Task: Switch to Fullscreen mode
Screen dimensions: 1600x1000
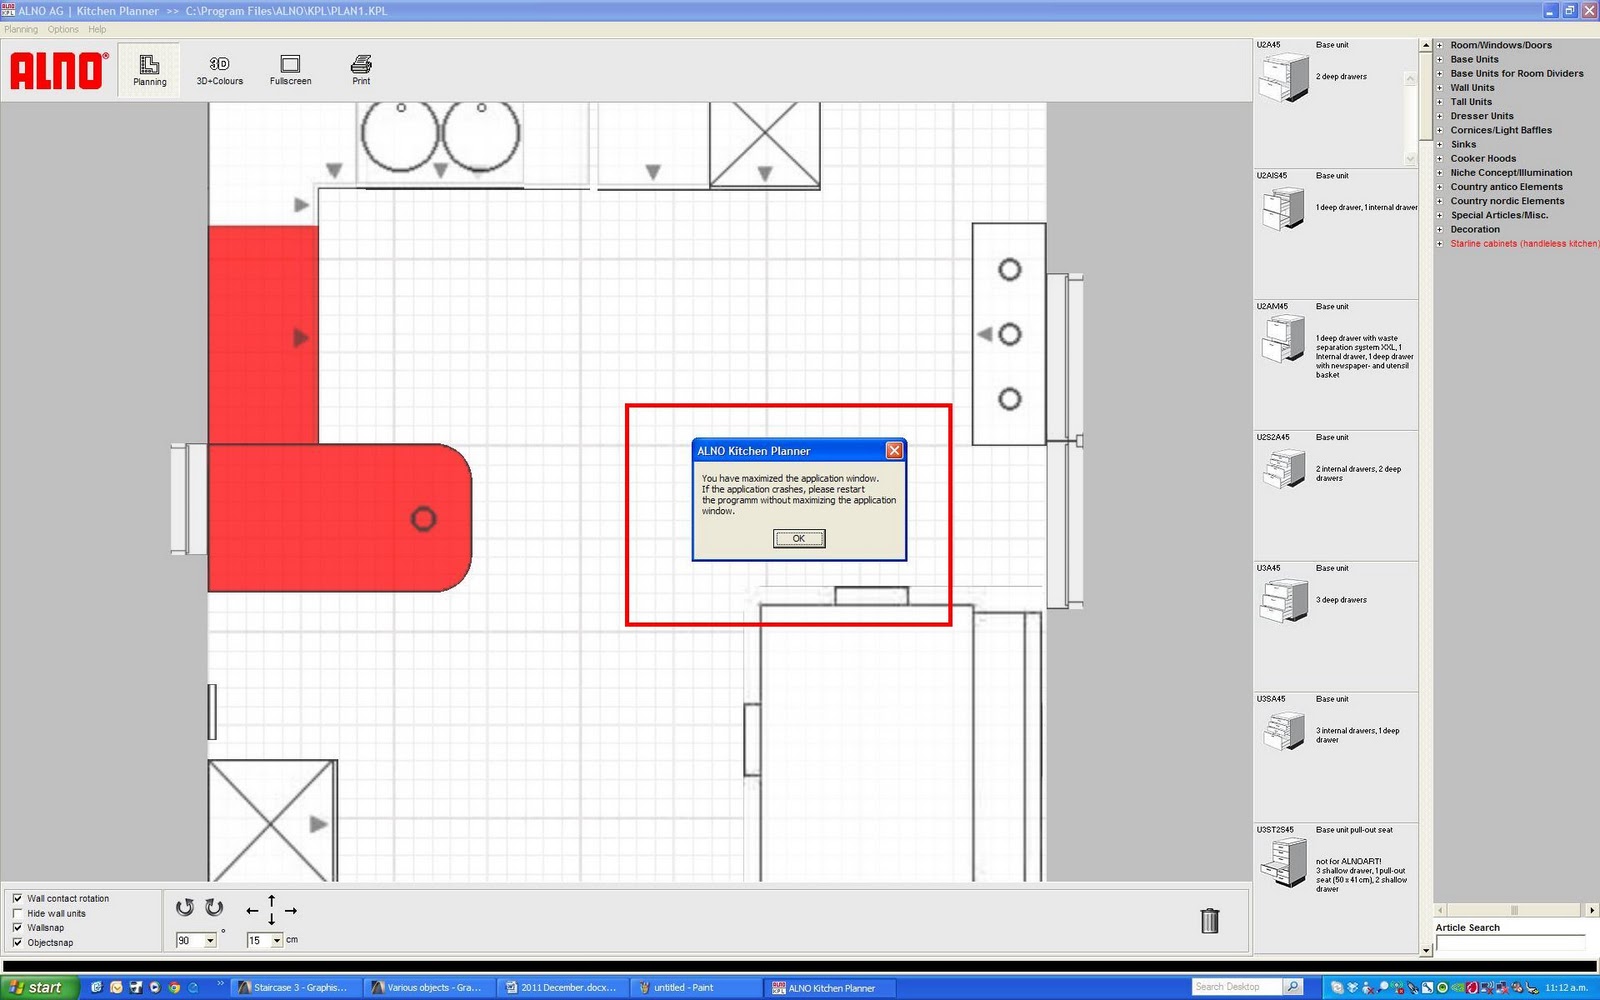Action: 290,70
